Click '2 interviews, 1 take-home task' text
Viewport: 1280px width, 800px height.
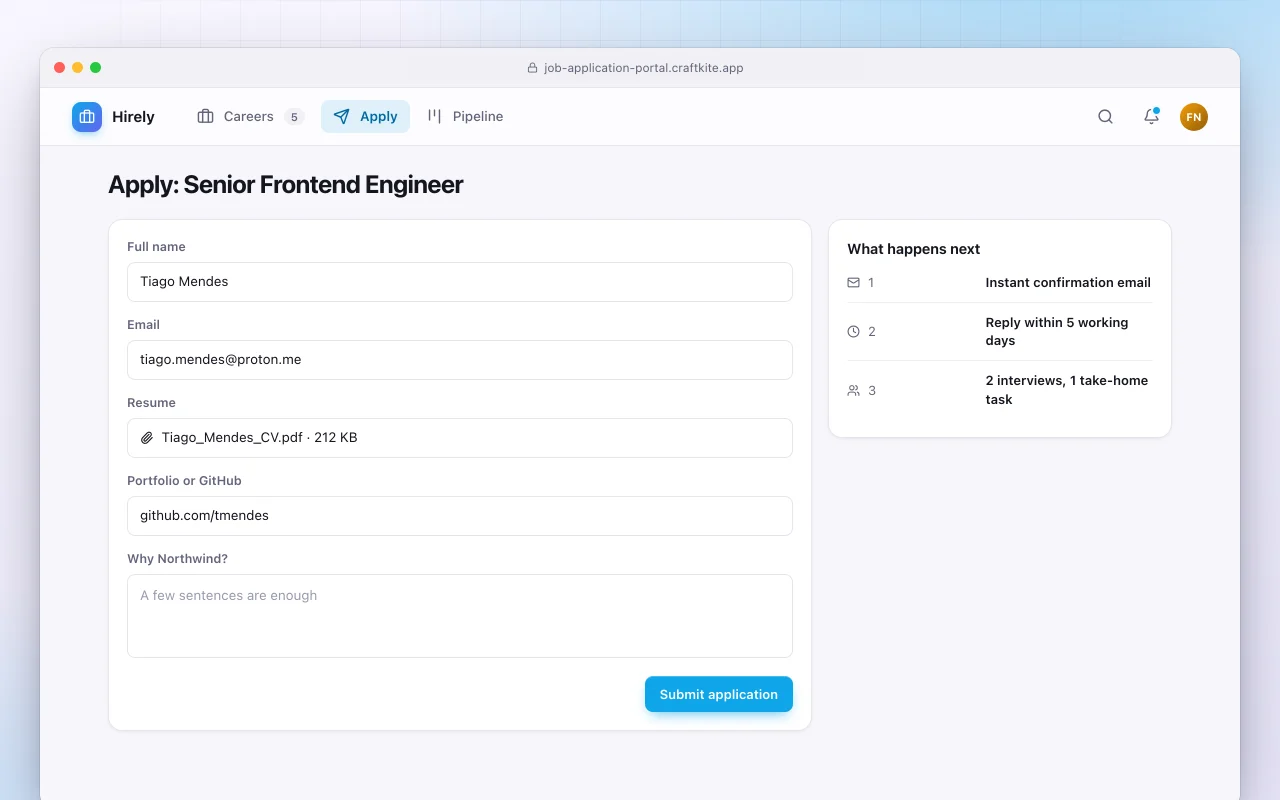1067,390
